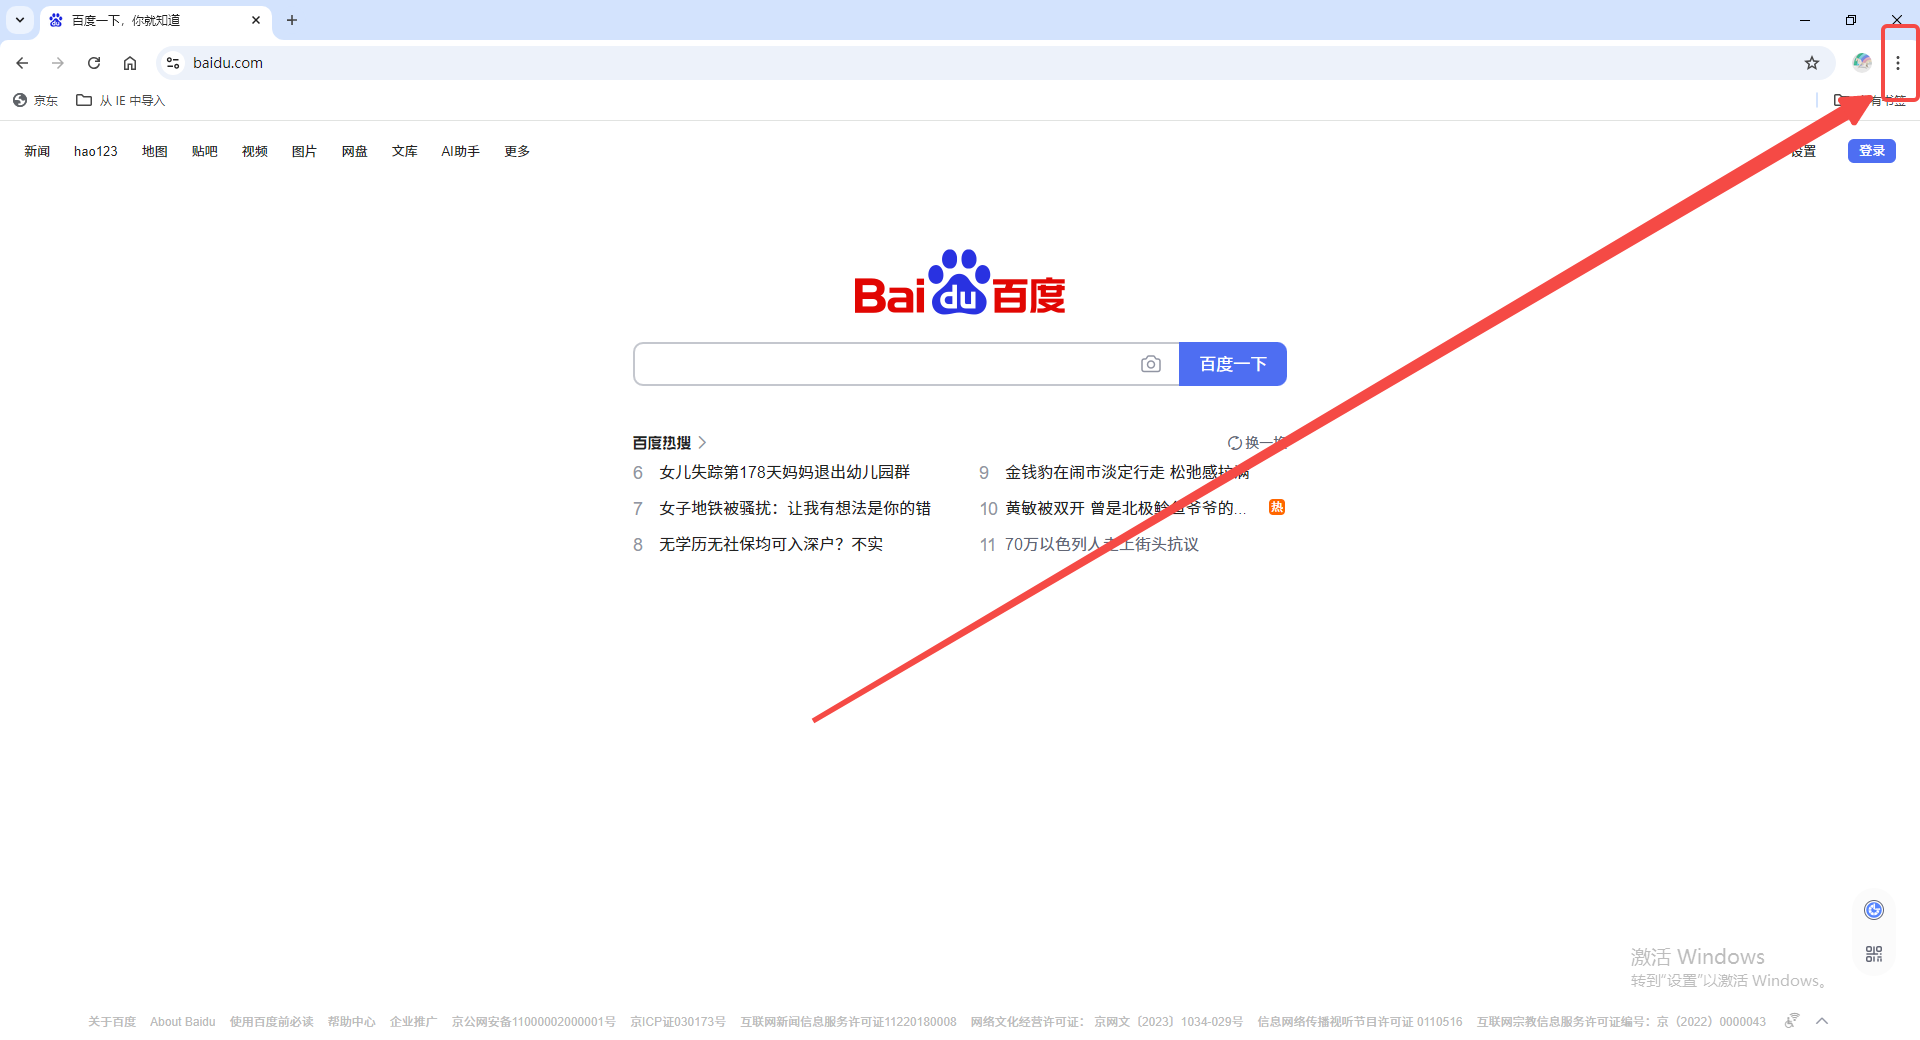Open Baidu 设置 menu

click(x=1803, y=151)
